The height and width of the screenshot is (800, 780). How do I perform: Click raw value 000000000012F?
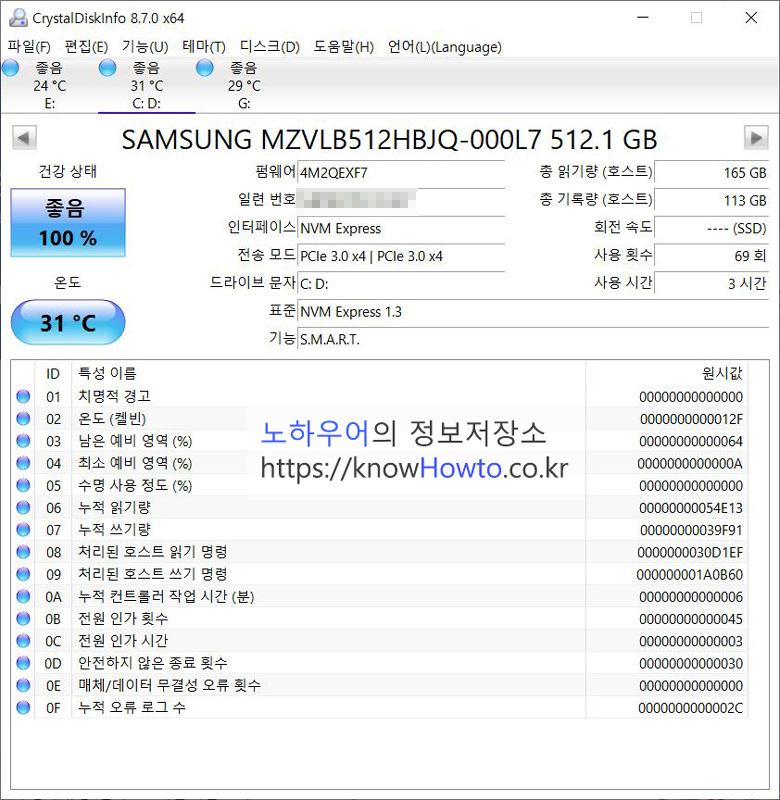691,419
